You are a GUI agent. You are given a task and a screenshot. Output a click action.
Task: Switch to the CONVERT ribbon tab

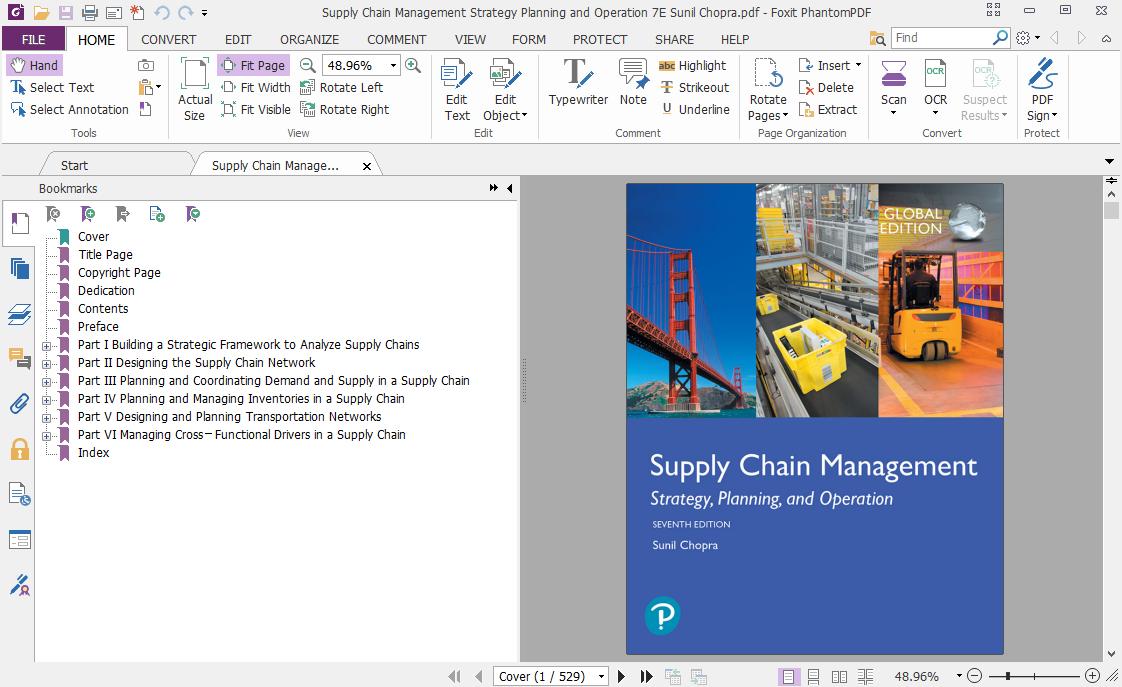tap(168, 39)
